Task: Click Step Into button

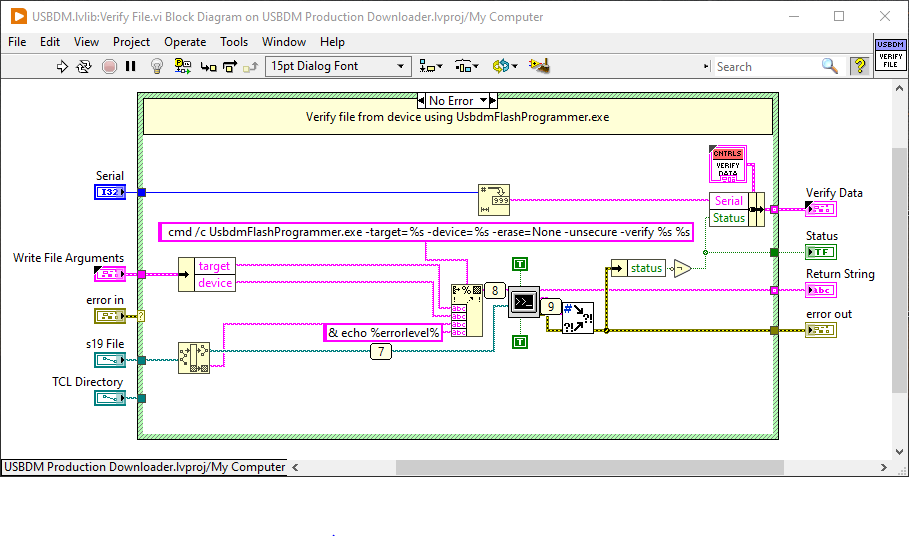Action: pos(209,67)
